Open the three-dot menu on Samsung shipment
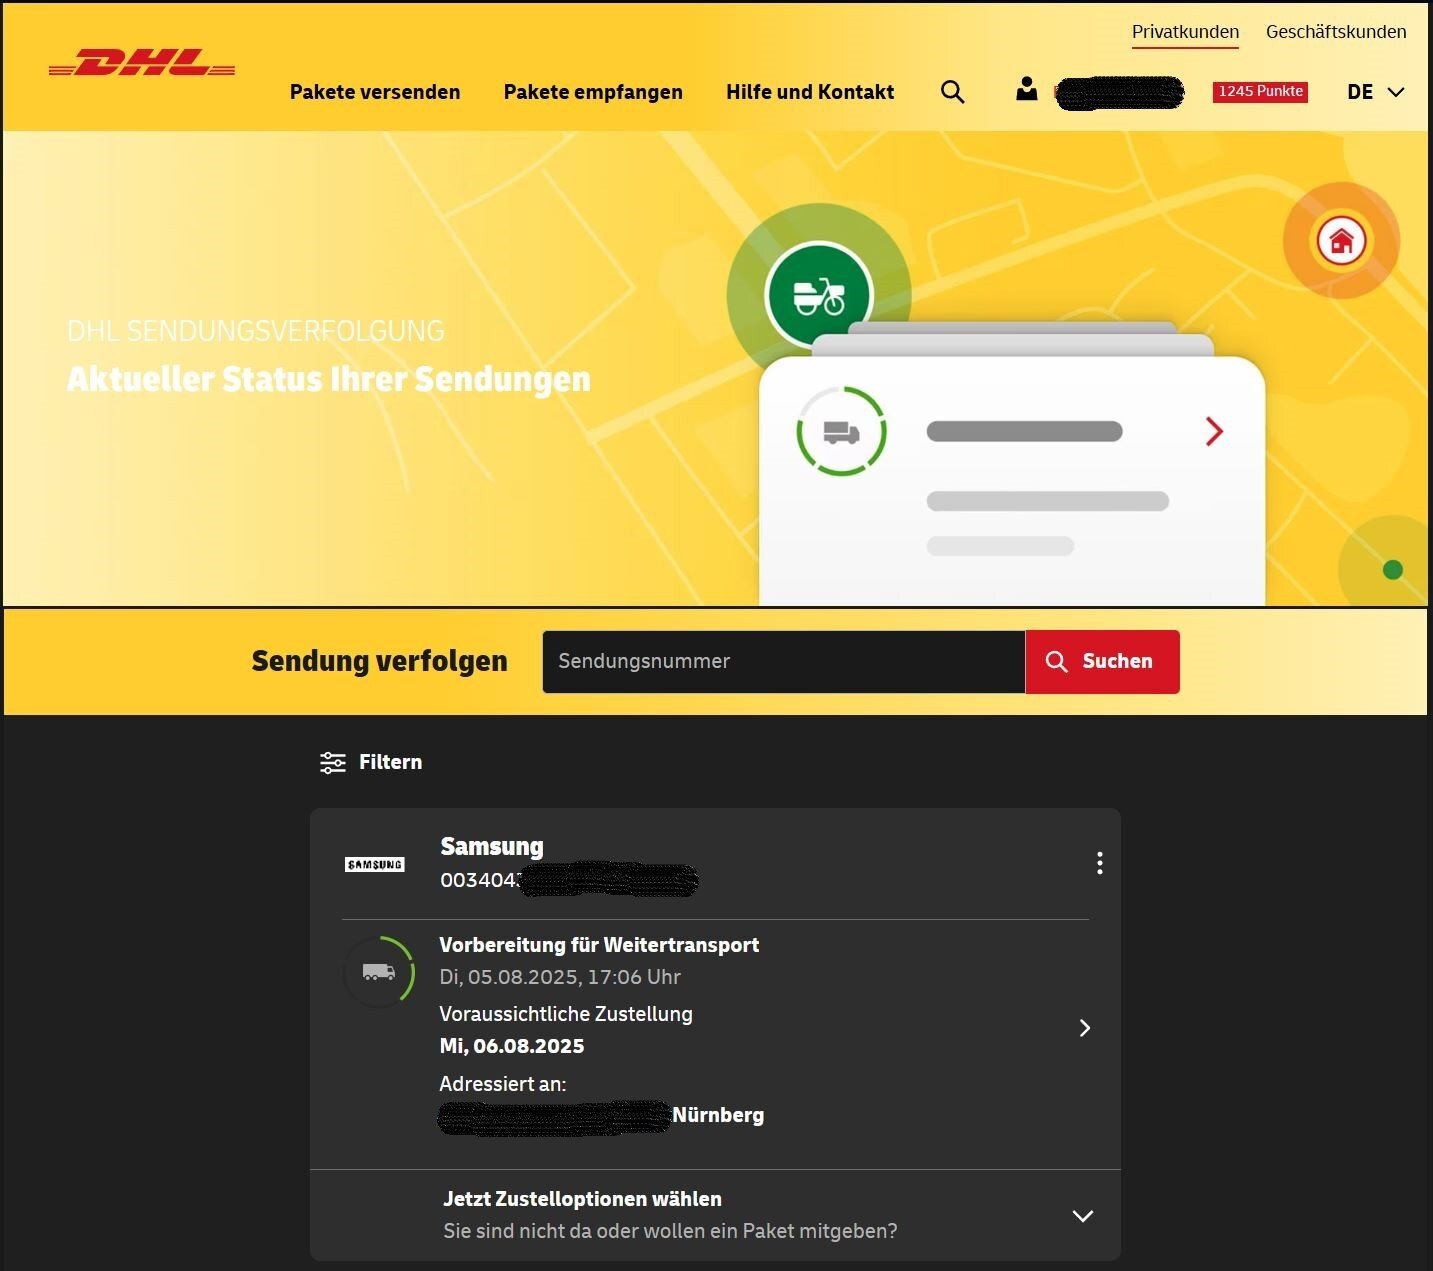The width and height of the screenshot is (1433, 1271). (x=1099, y=863)
